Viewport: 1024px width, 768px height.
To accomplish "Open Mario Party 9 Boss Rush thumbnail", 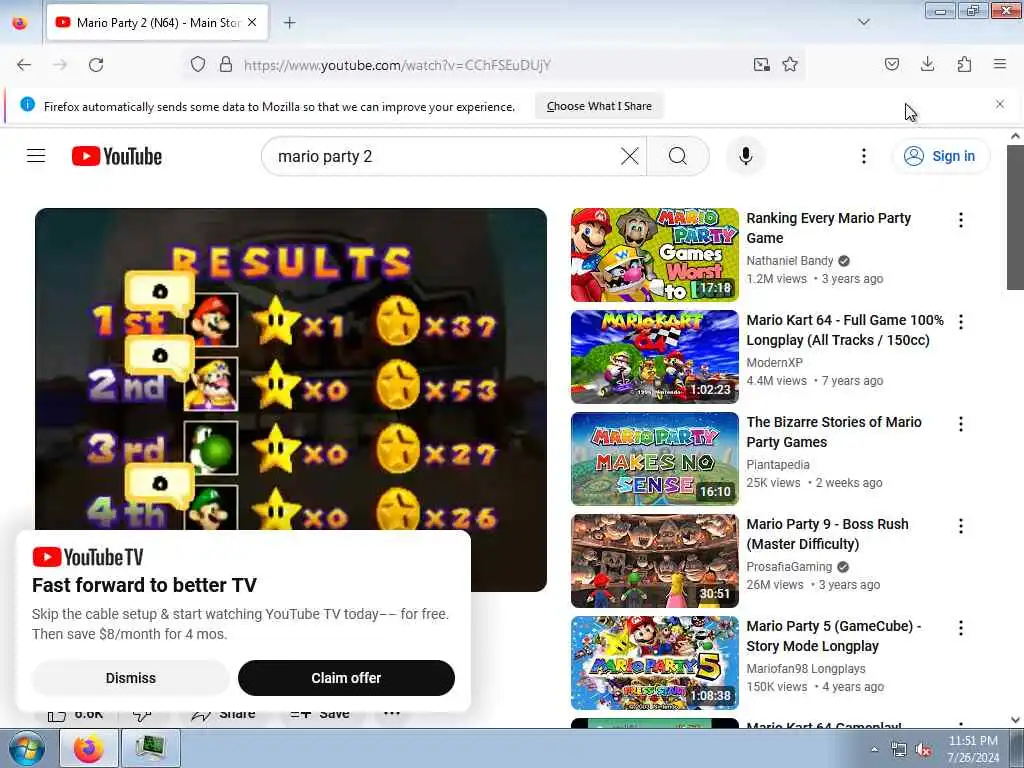I will click(654, 560).
